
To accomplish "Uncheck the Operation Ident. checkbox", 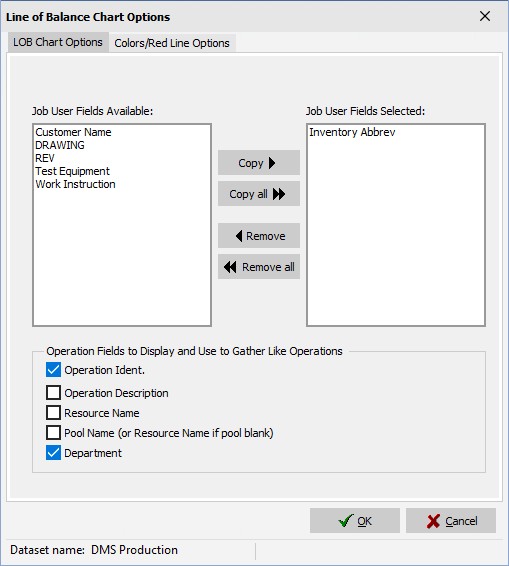I will coord(53,370).
